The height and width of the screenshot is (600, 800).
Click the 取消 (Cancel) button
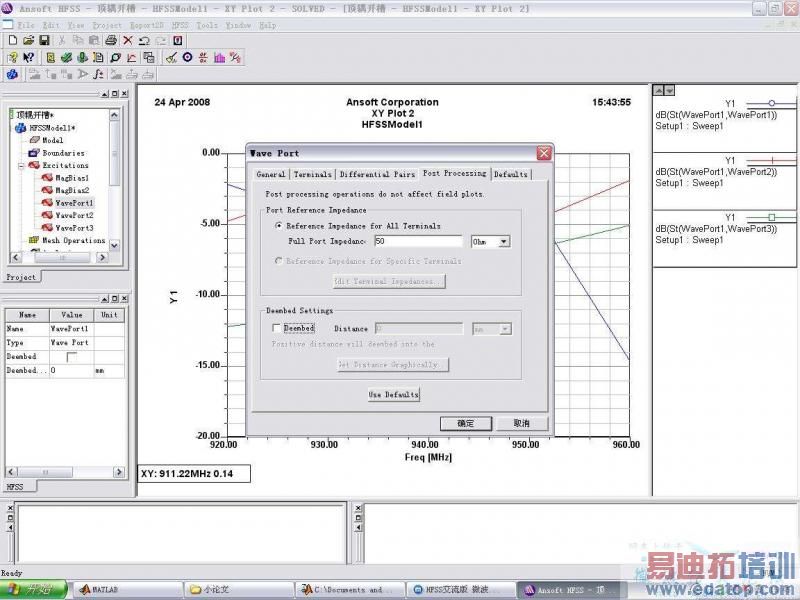[521, 423]
